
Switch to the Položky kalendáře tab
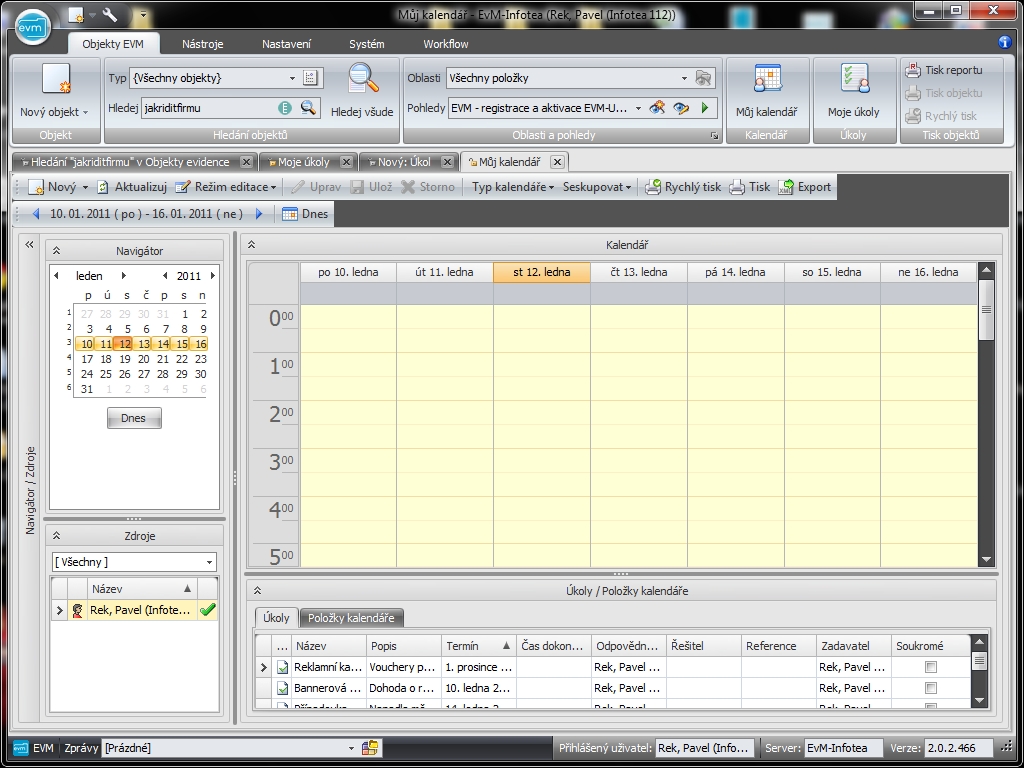click(351, 618)
